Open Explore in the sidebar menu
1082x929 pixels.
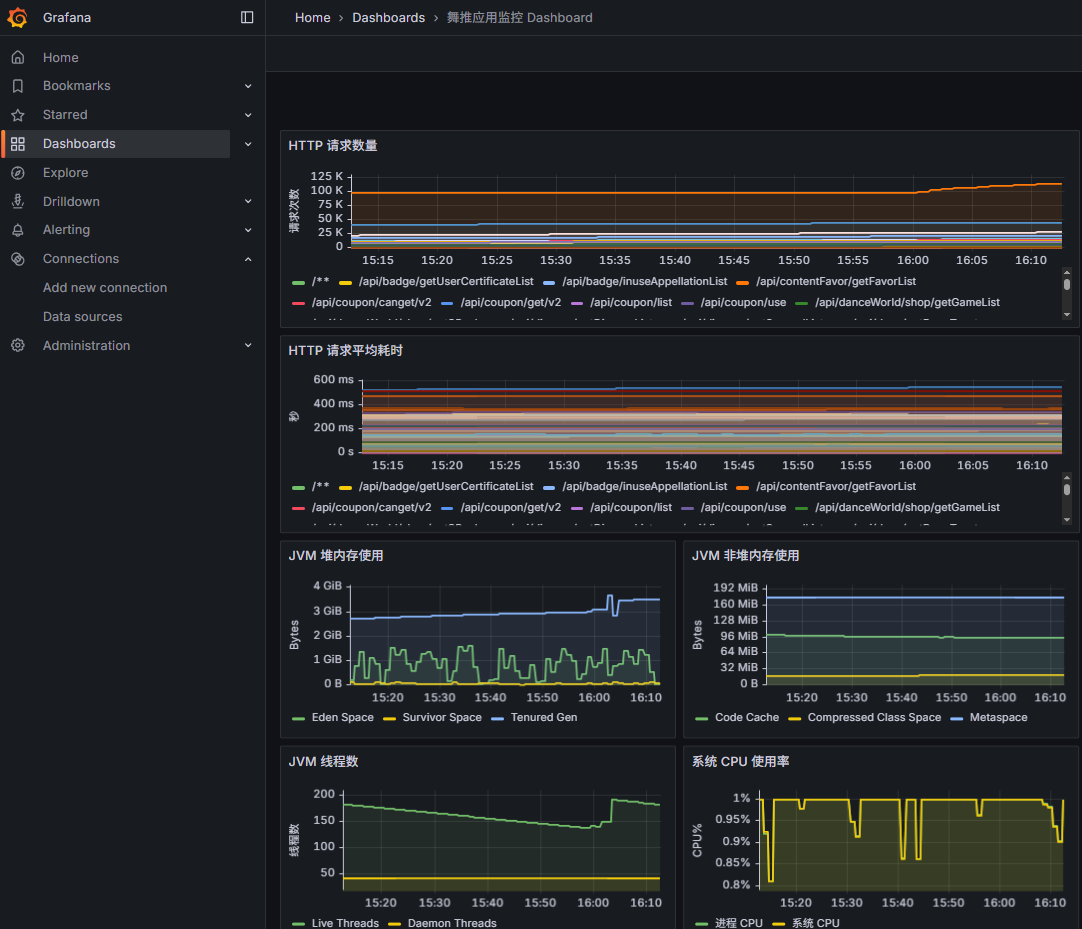(x=66, y=173)
